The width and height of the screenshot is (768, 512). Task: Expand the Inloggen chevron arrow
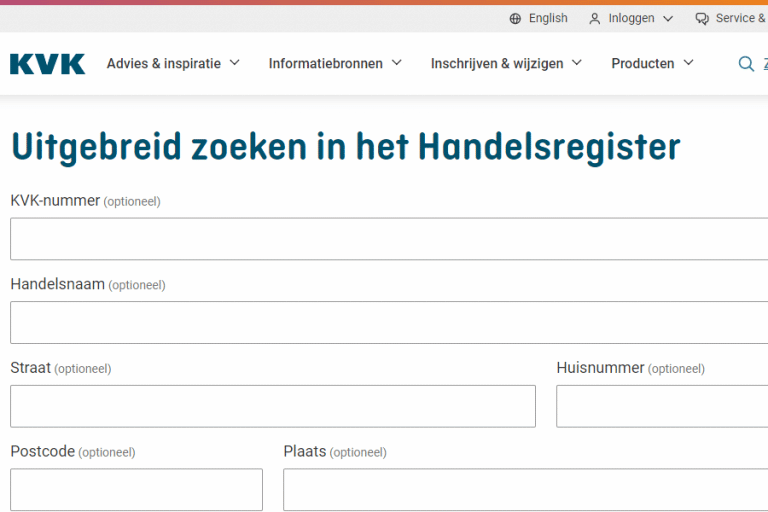tap(668, 19)
